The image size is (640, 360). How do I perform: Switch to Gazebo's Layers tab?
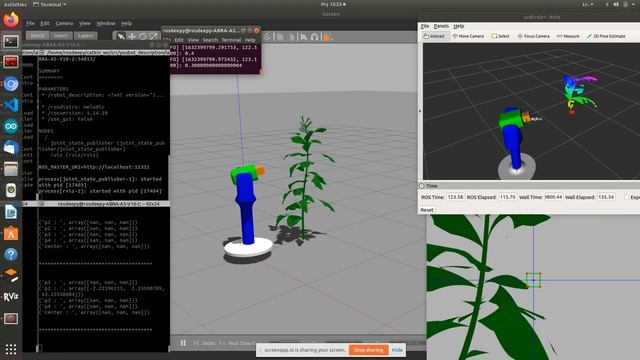85,36
